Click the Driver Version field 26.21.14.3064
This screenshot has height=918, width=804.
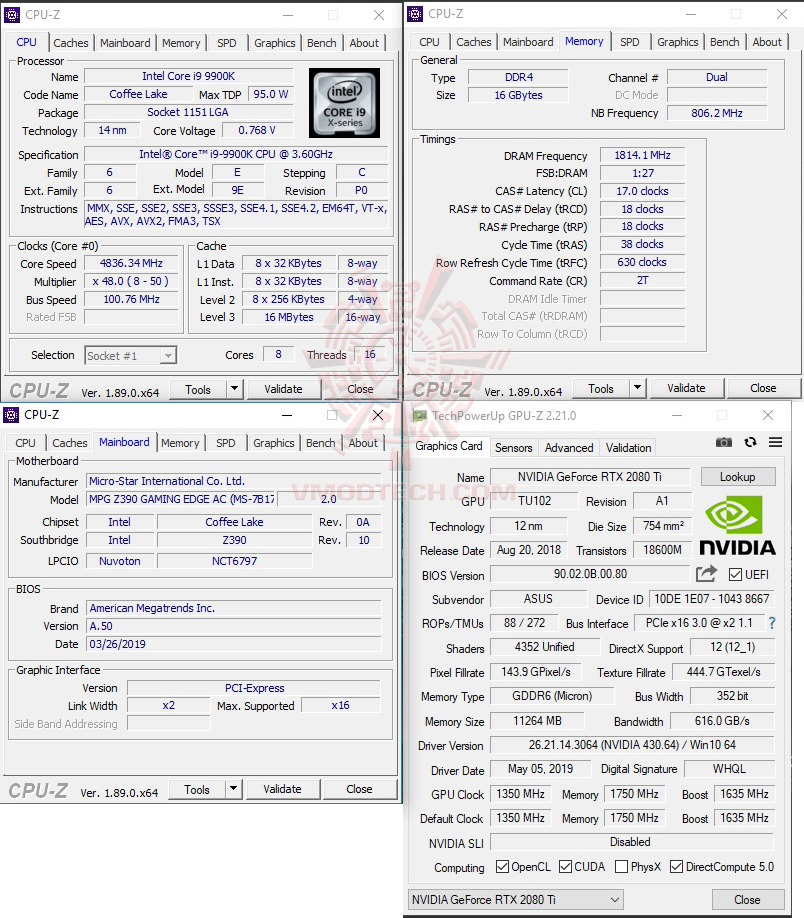point(632,745)
